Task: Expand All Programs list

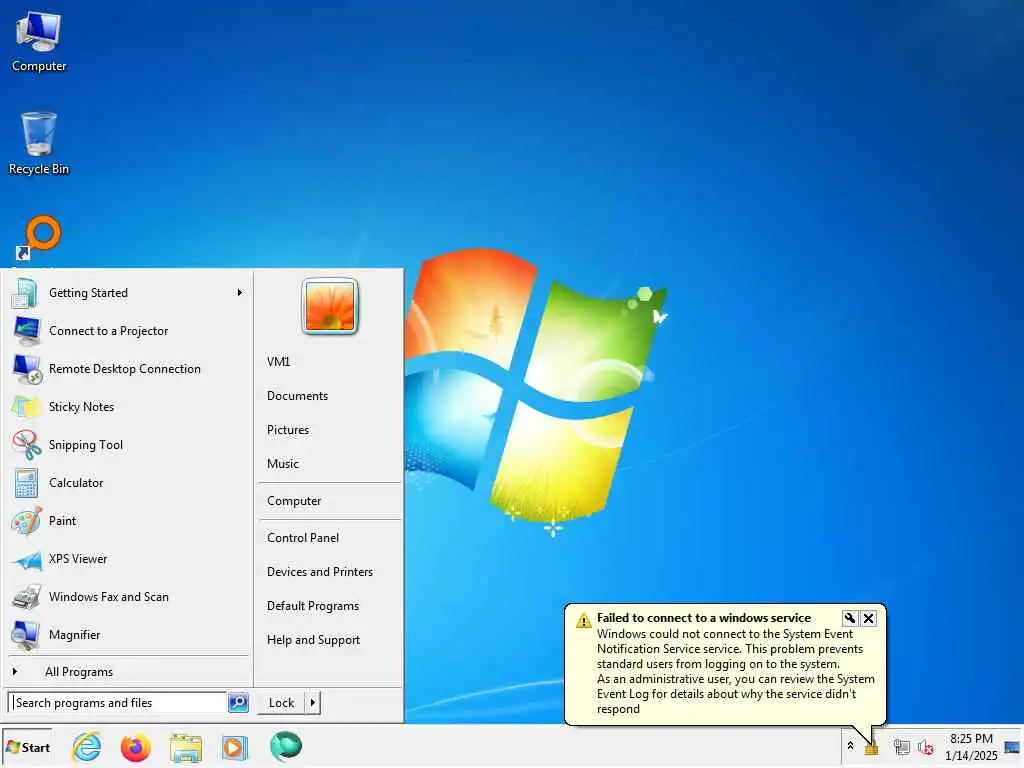Action: [x=78, y=672]
